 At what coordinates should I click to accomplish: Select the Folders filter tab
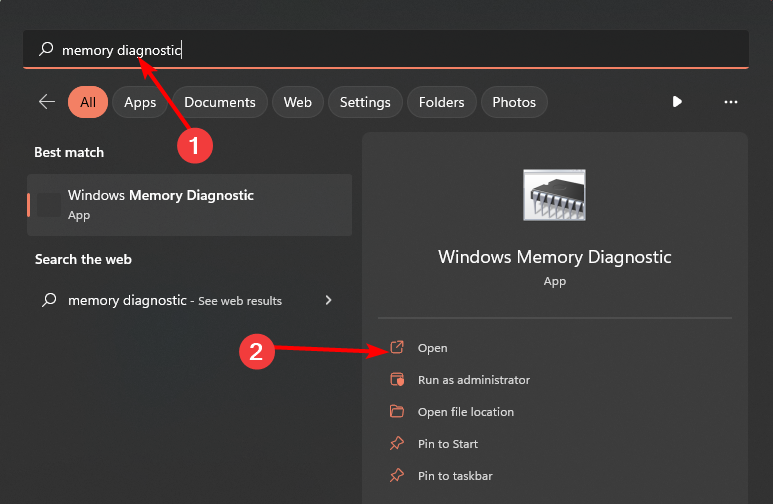(x=441, y=102)
